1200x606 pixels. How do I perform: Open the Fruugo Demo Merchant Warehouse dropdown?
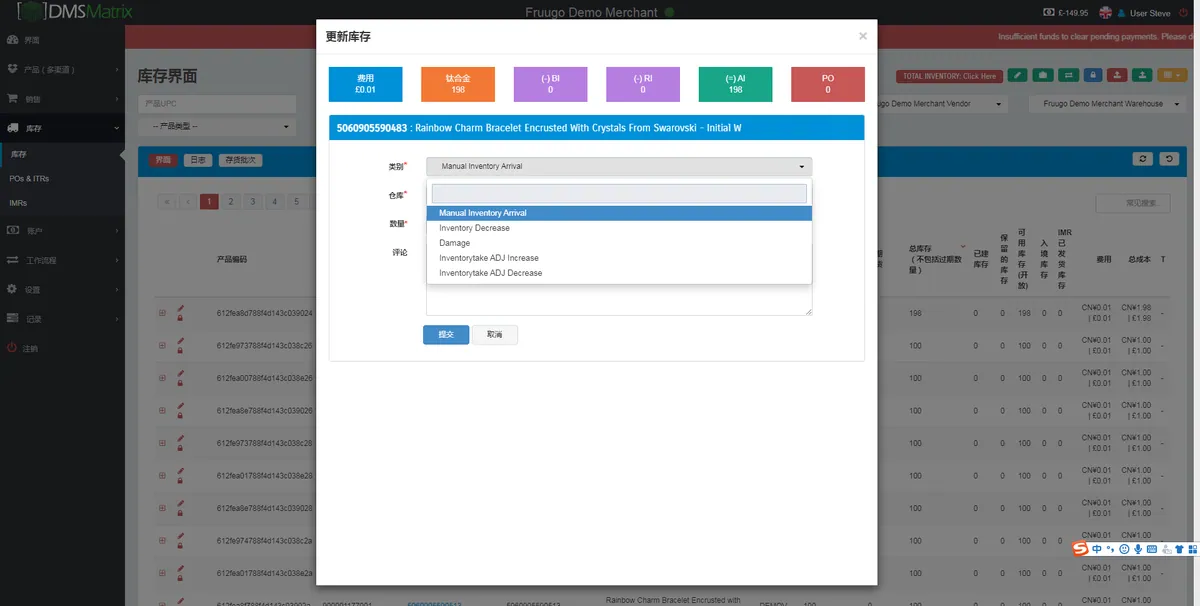click(1107, 104)
